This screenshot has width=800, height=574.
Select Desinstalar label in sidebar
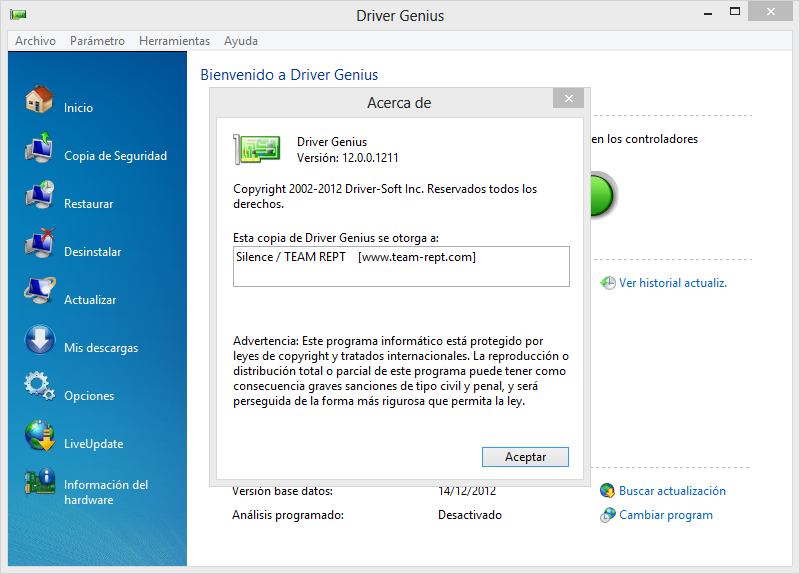tap(93, 252)
